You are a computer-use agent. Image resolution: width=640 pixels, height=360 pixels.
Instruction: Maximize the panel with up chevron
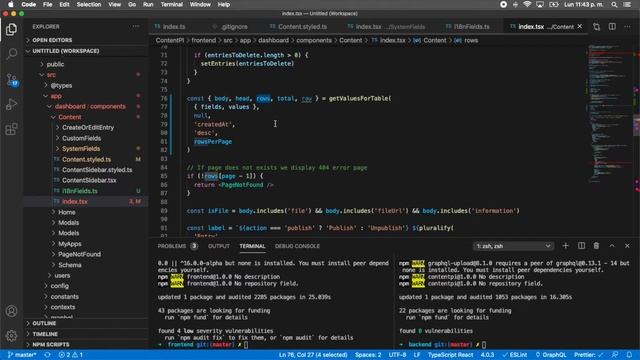[612, 246]
